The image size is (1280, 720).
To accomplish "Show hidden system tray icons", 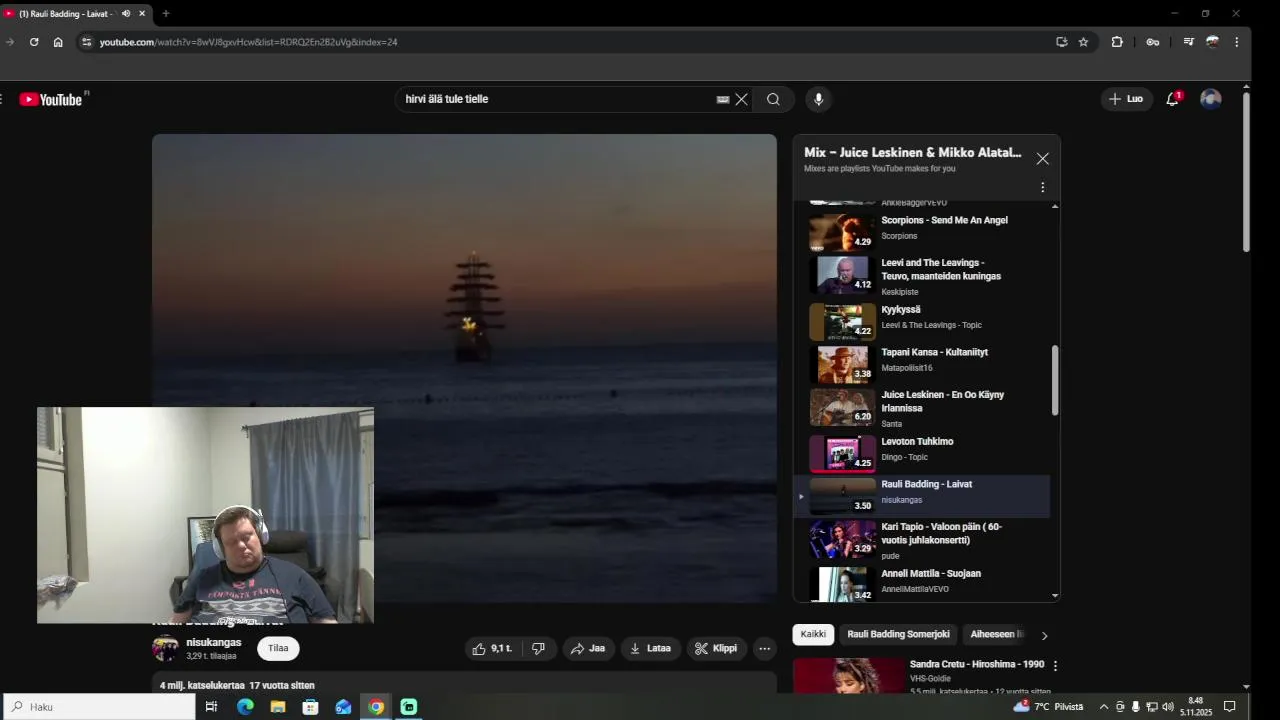I will tap(1103, 707).
